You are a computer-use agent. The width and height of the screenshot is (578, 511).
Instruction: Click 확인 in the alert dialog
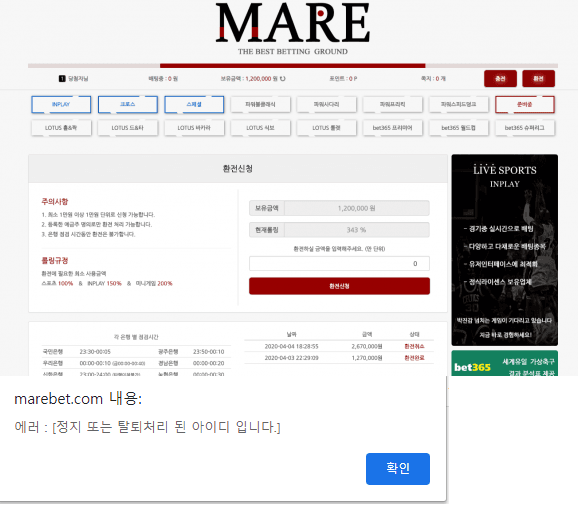pos(398,469)
